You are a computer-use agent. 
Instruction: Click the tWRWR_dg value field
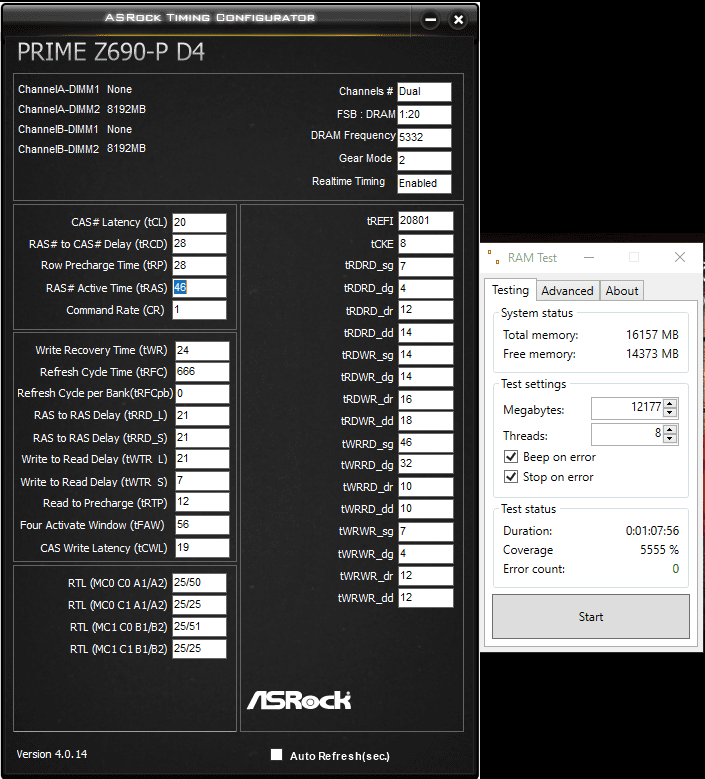pyautogui.click(x=426, y=553)
